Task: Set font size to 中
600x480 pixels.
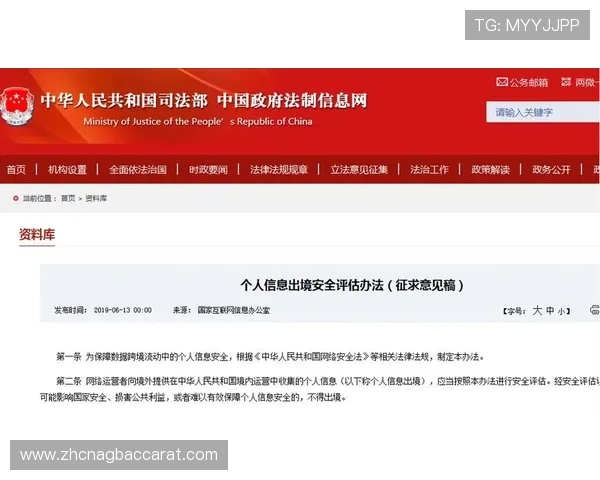Action: click(x=550, y=310)
